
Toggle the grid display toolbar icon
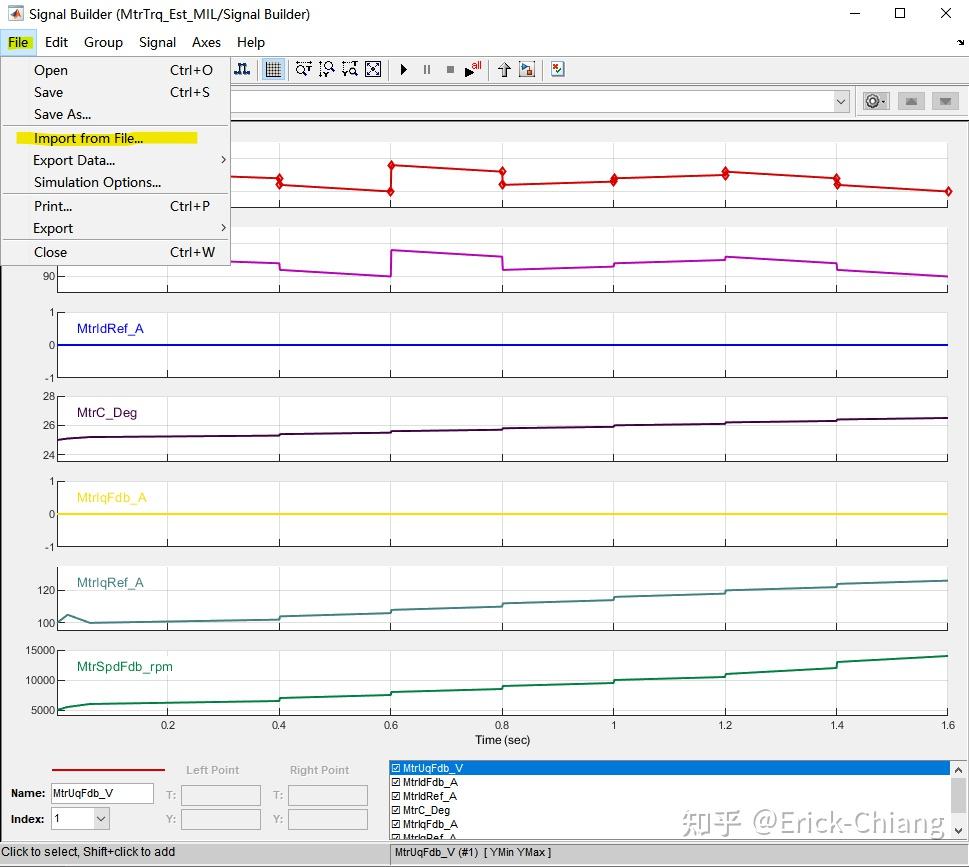tap(272, 69)
